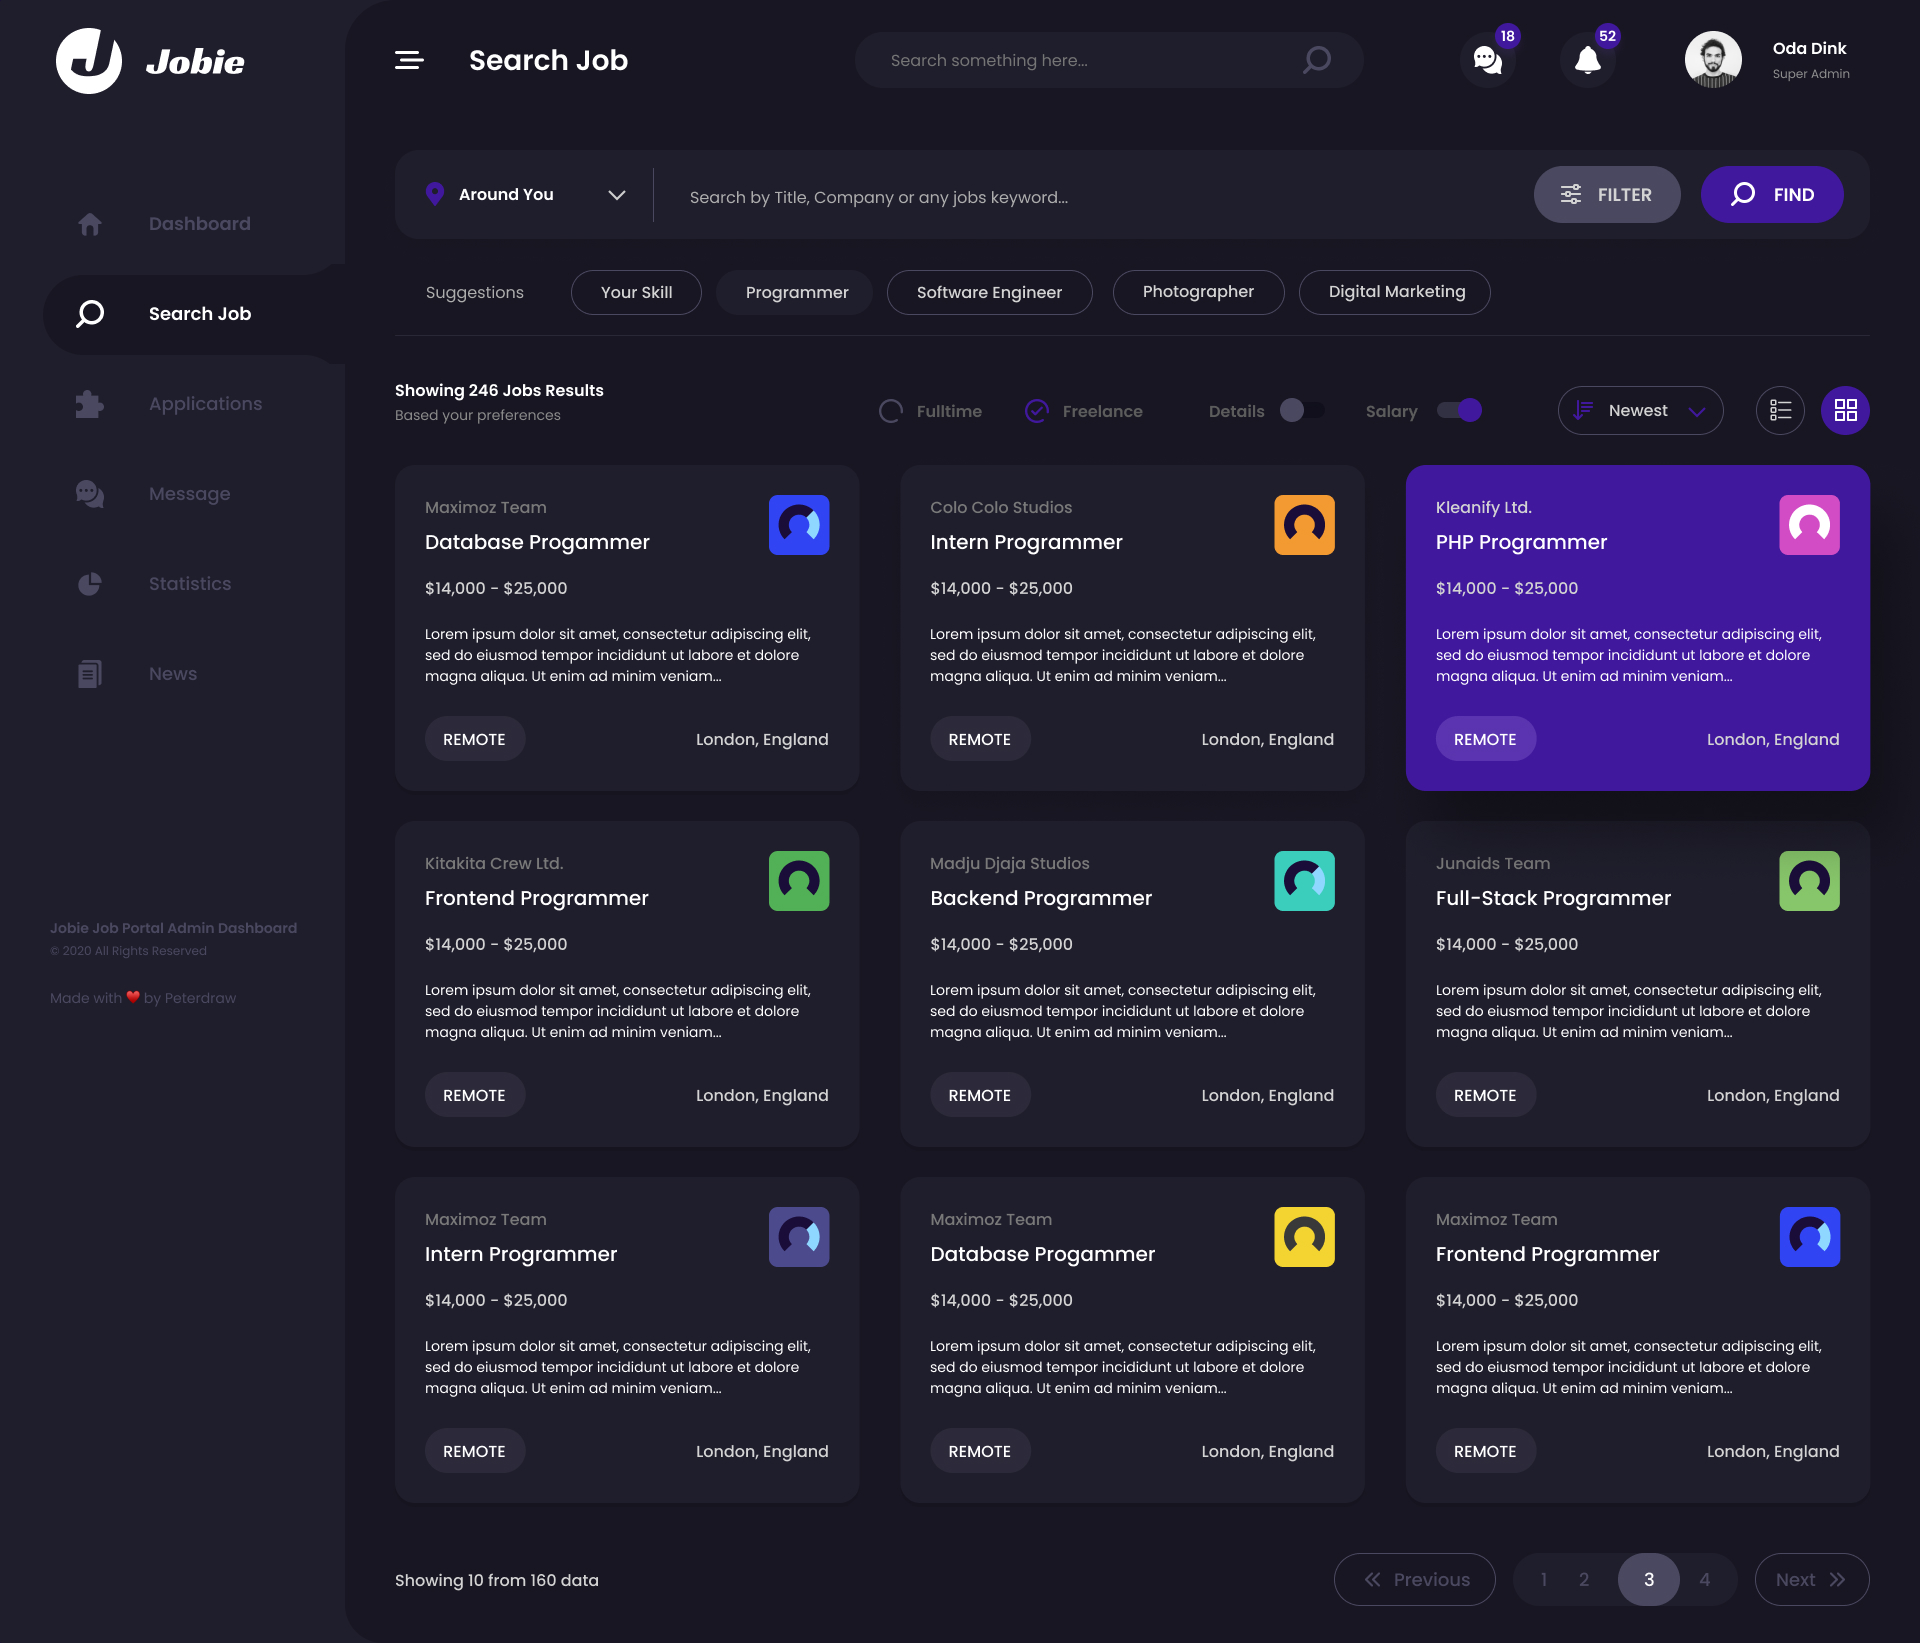This screenshot has width=1920, height=1643.
Task: Select the Fulltime radio option
Action: pyautogui.click(x=891, y=411)
